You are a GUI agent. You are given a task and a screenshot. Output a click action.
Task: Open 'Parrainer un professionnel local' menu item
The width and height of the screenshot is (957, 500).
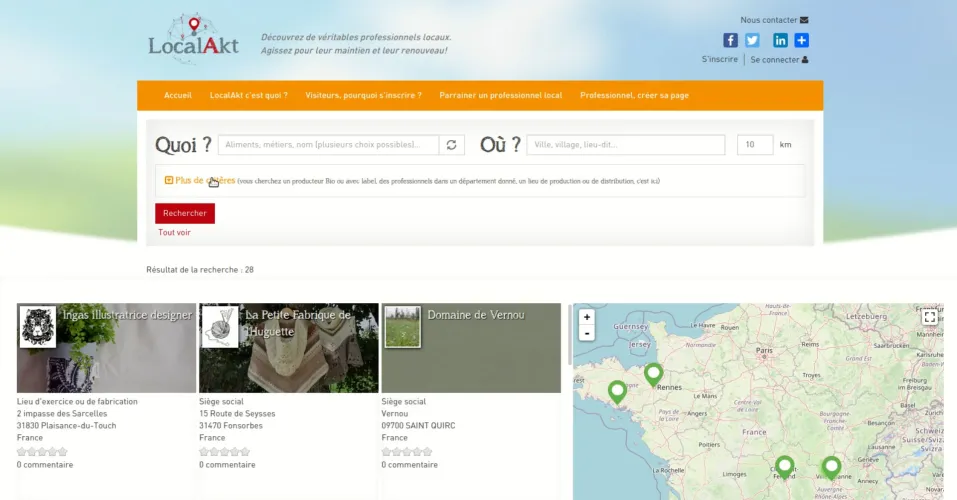[x=500, y=96]
